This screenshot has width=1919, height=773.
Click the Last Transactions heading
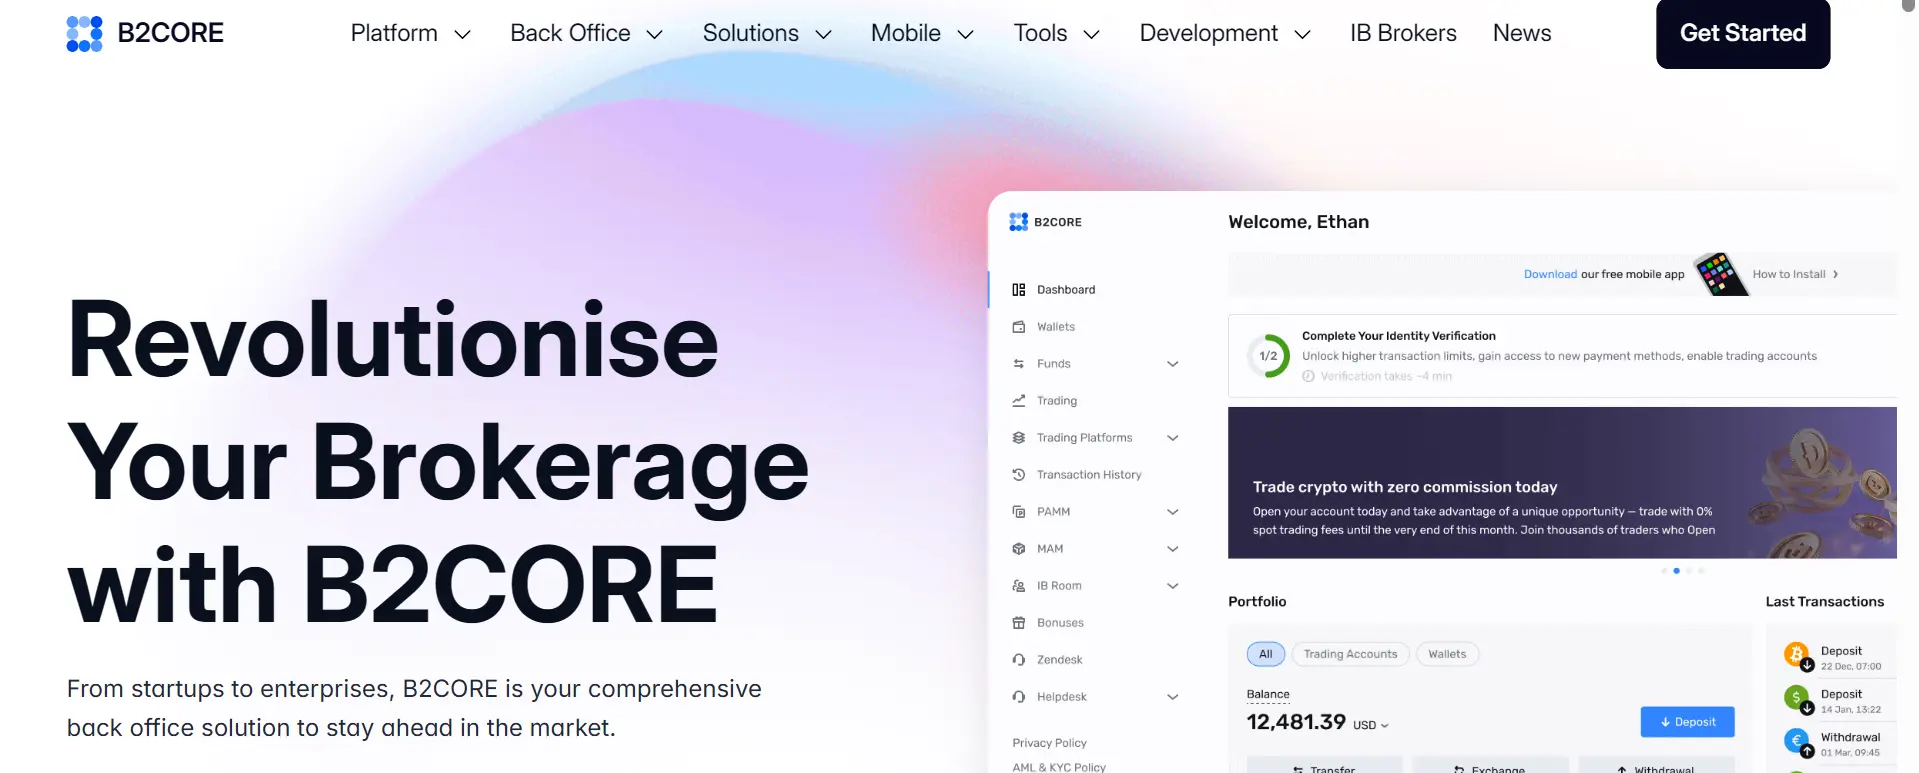click(x=1824, y=602)
